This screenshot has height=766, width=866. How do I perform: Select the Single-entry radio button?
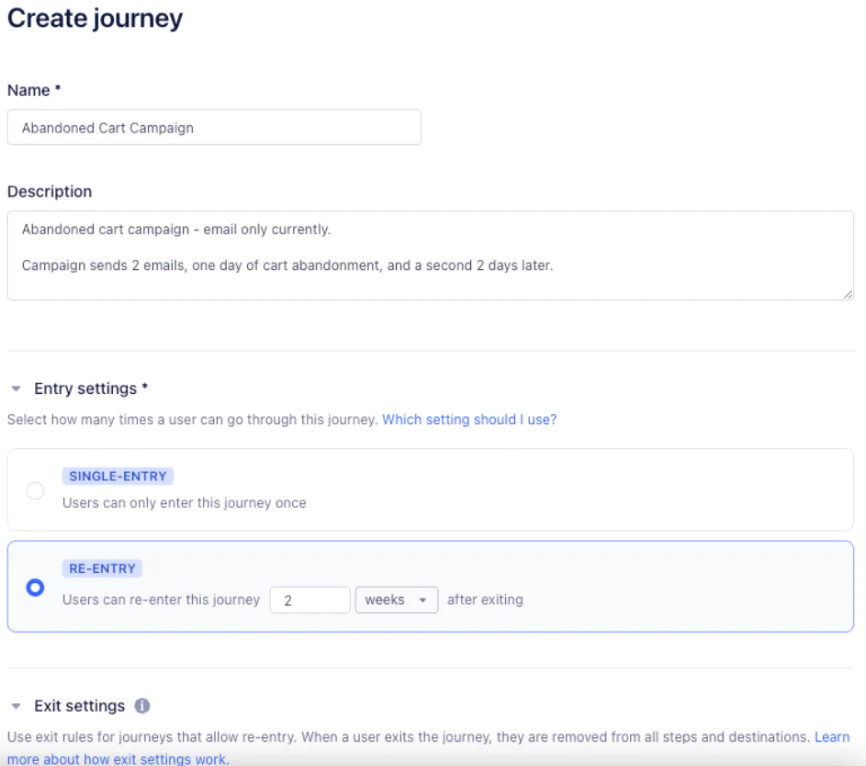tap(35, 490)
